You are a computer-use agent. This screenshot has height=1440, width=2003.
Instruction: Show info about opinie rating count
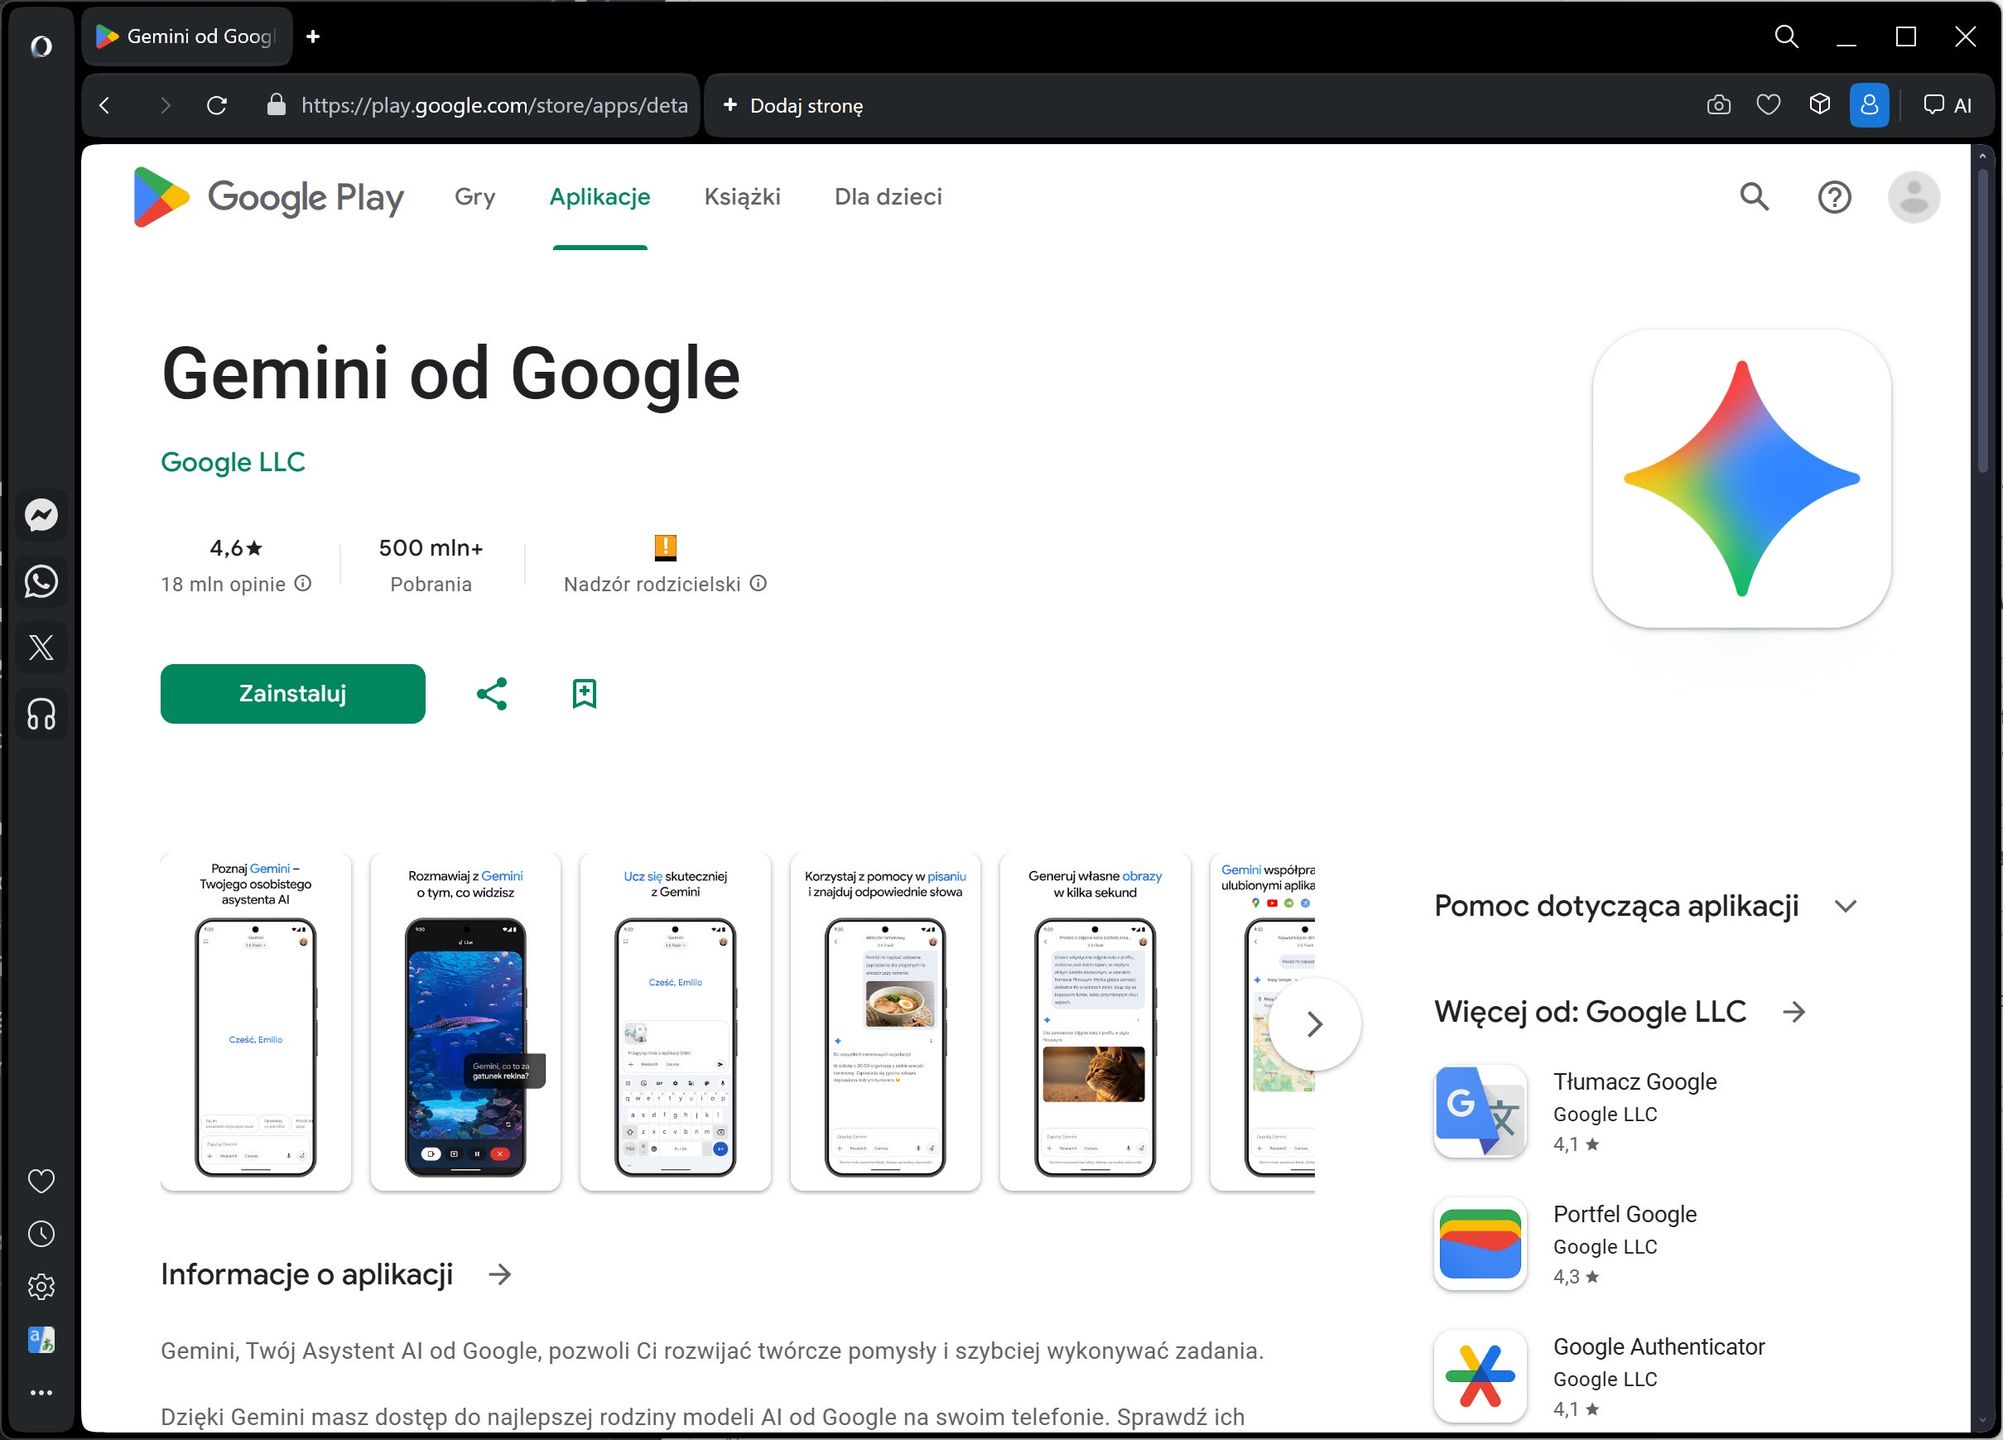click(x=303, y=583)
